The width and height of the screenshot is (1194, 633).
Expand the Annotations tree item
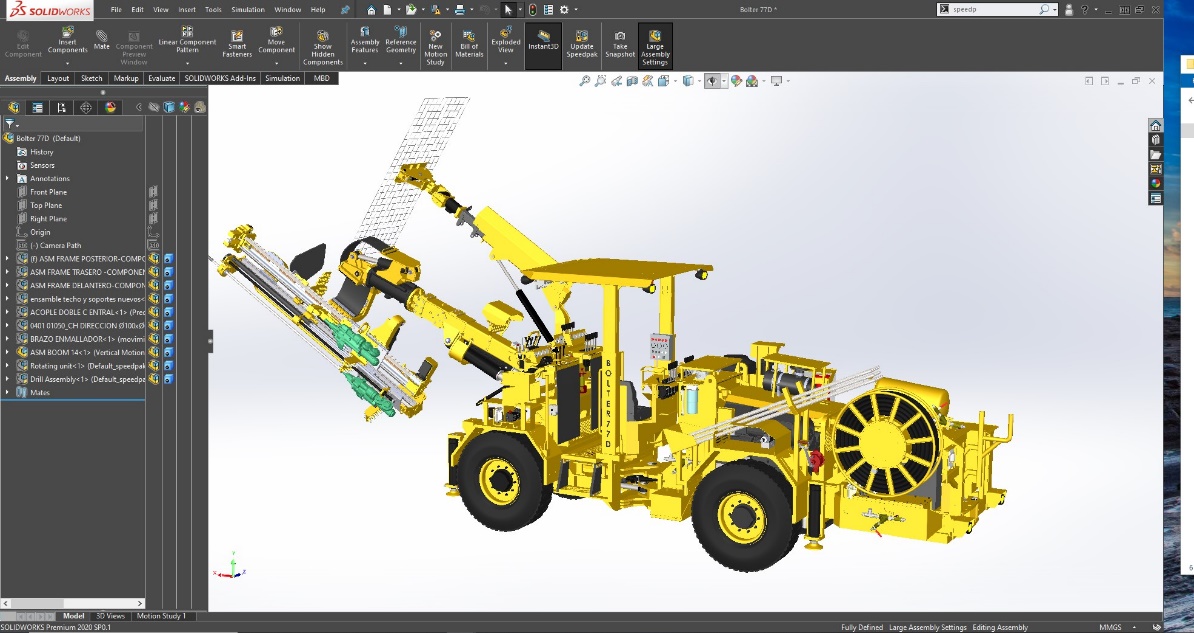(x=7, y=178)
